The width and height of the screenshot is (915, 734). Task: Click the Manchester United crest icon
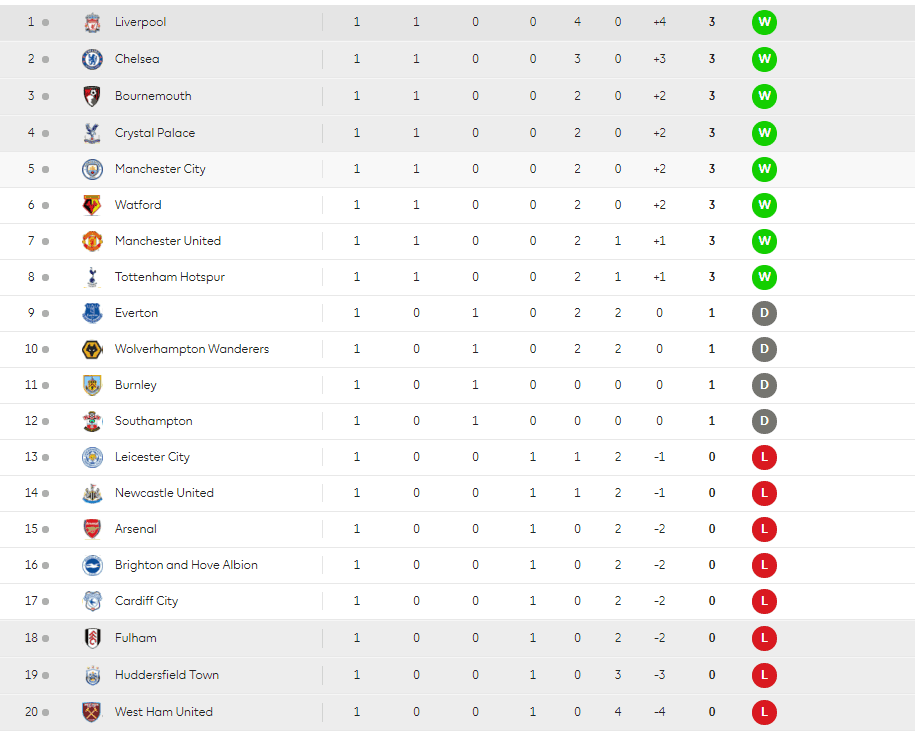pyautogui.click(x=92, y=241)
